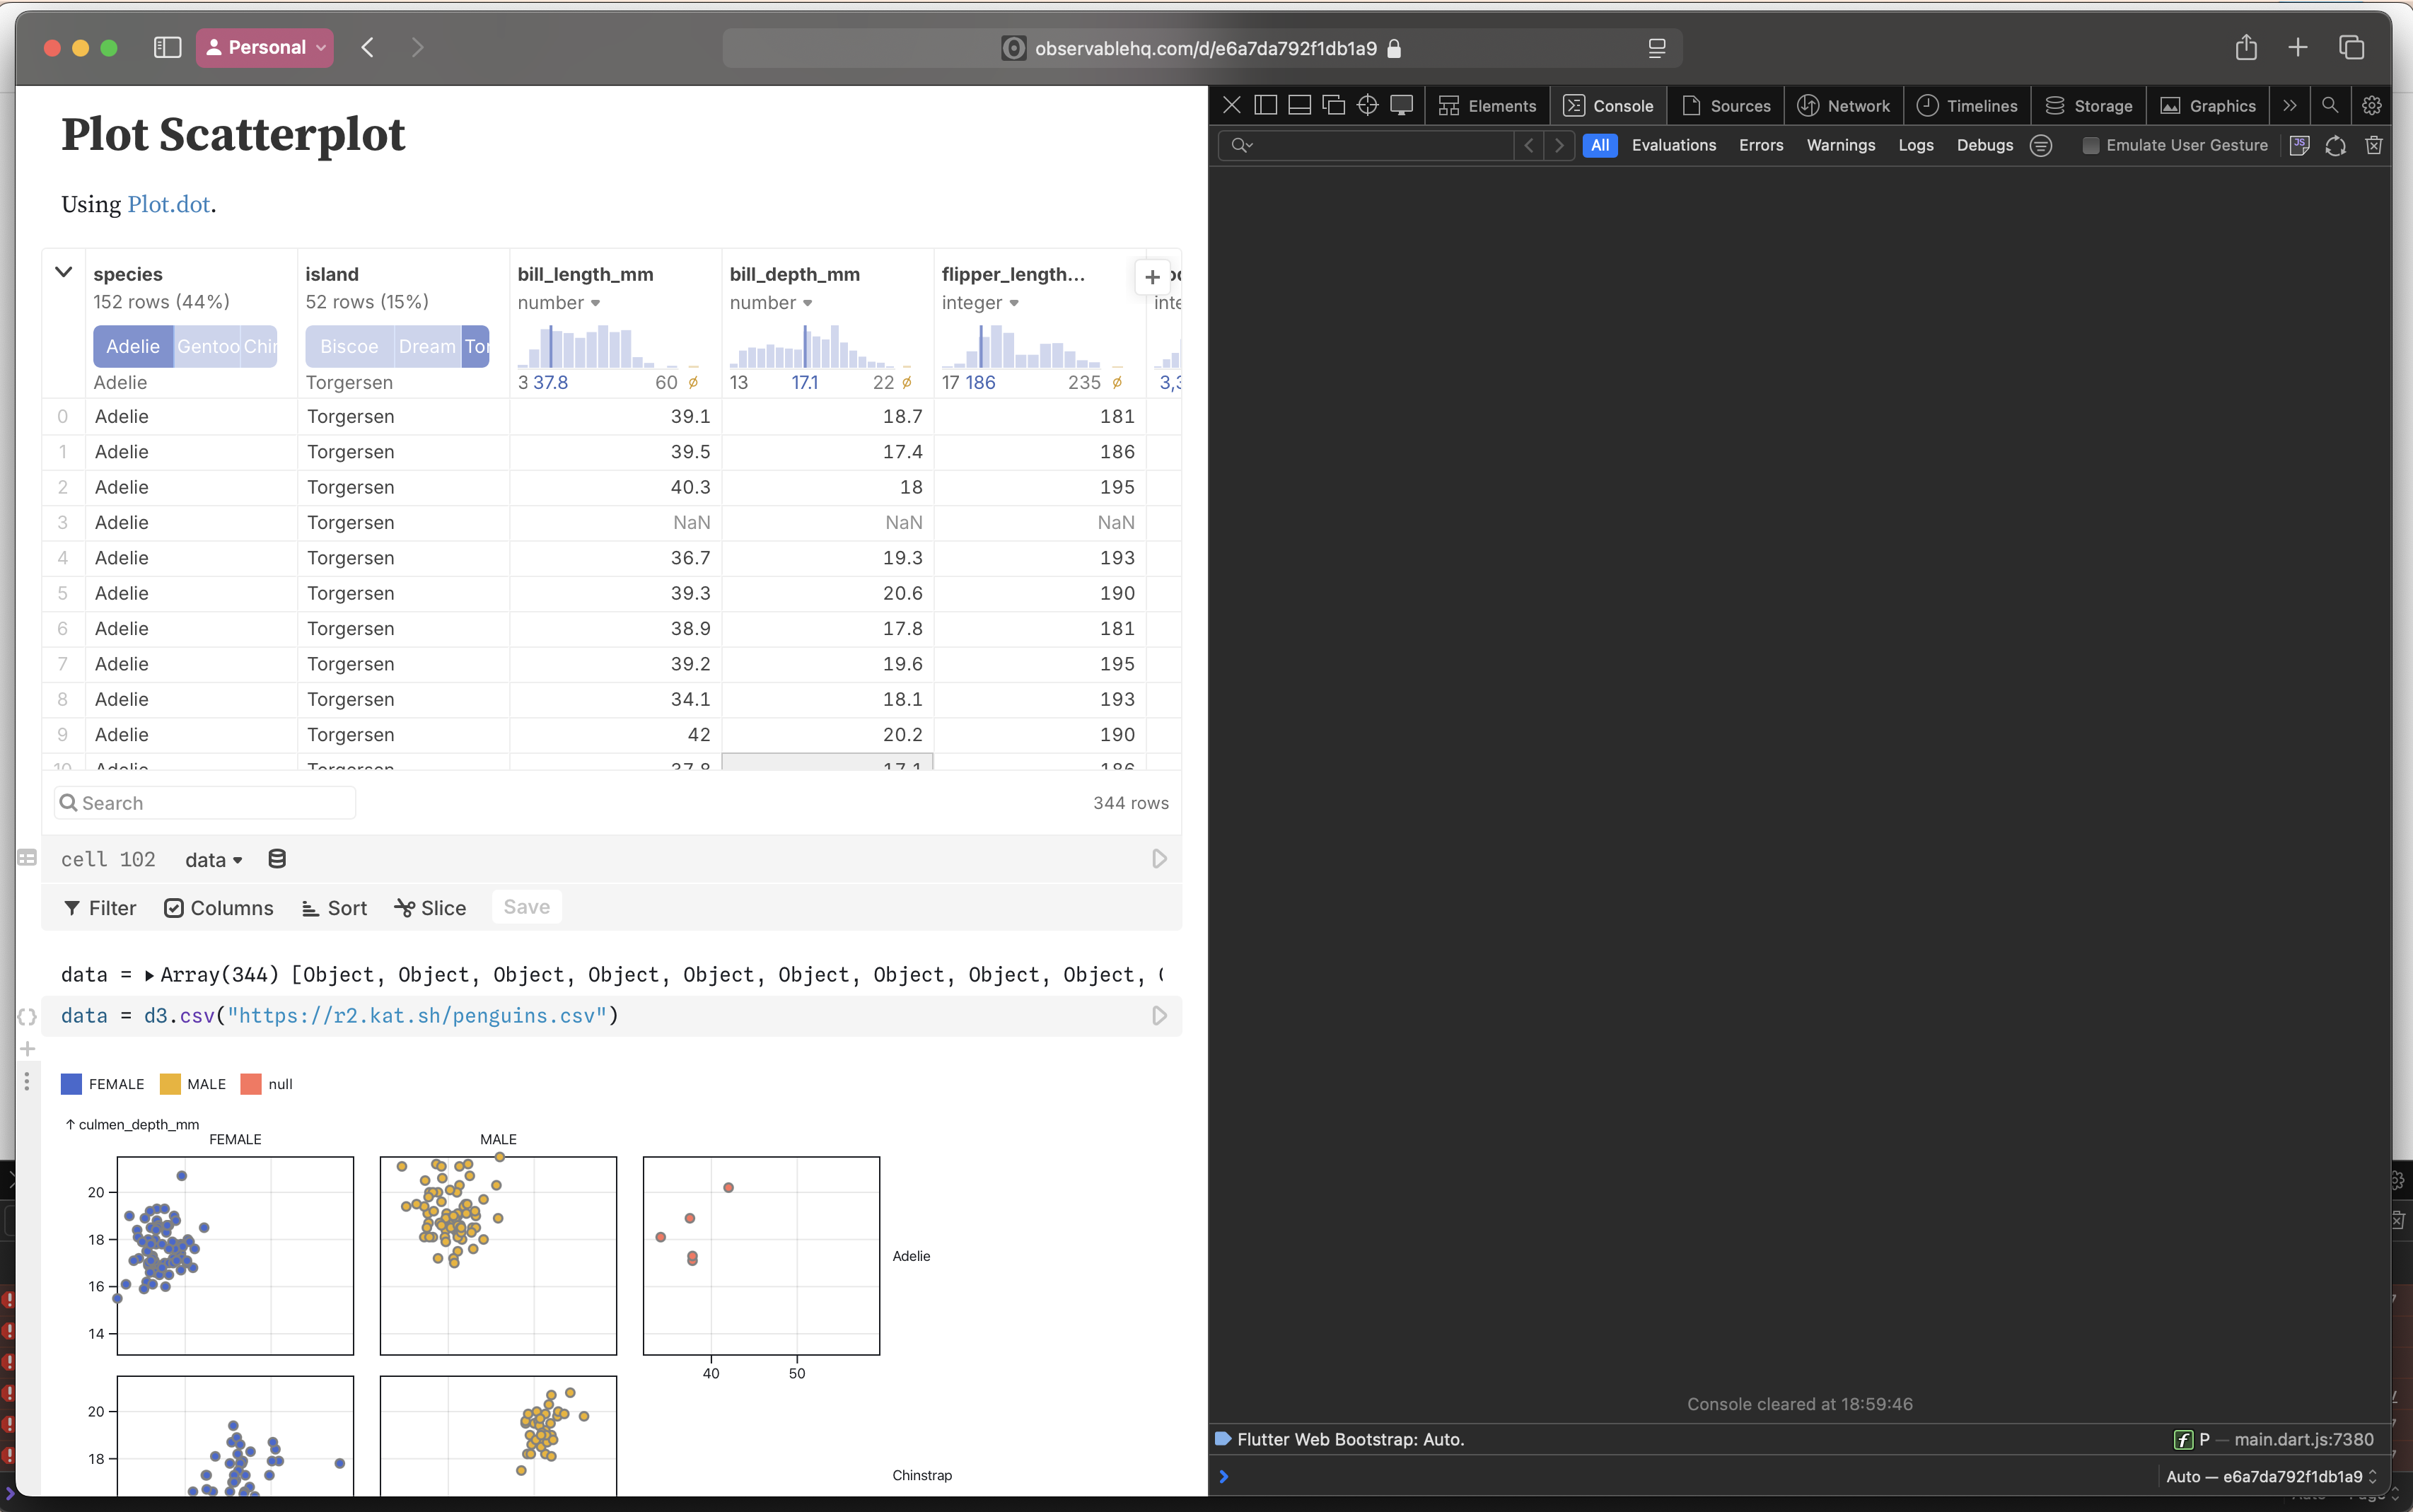Switch to the Network tab
This screenshot has height=1512, width=2413.
pyautogui.click(x=1844, y=105)
